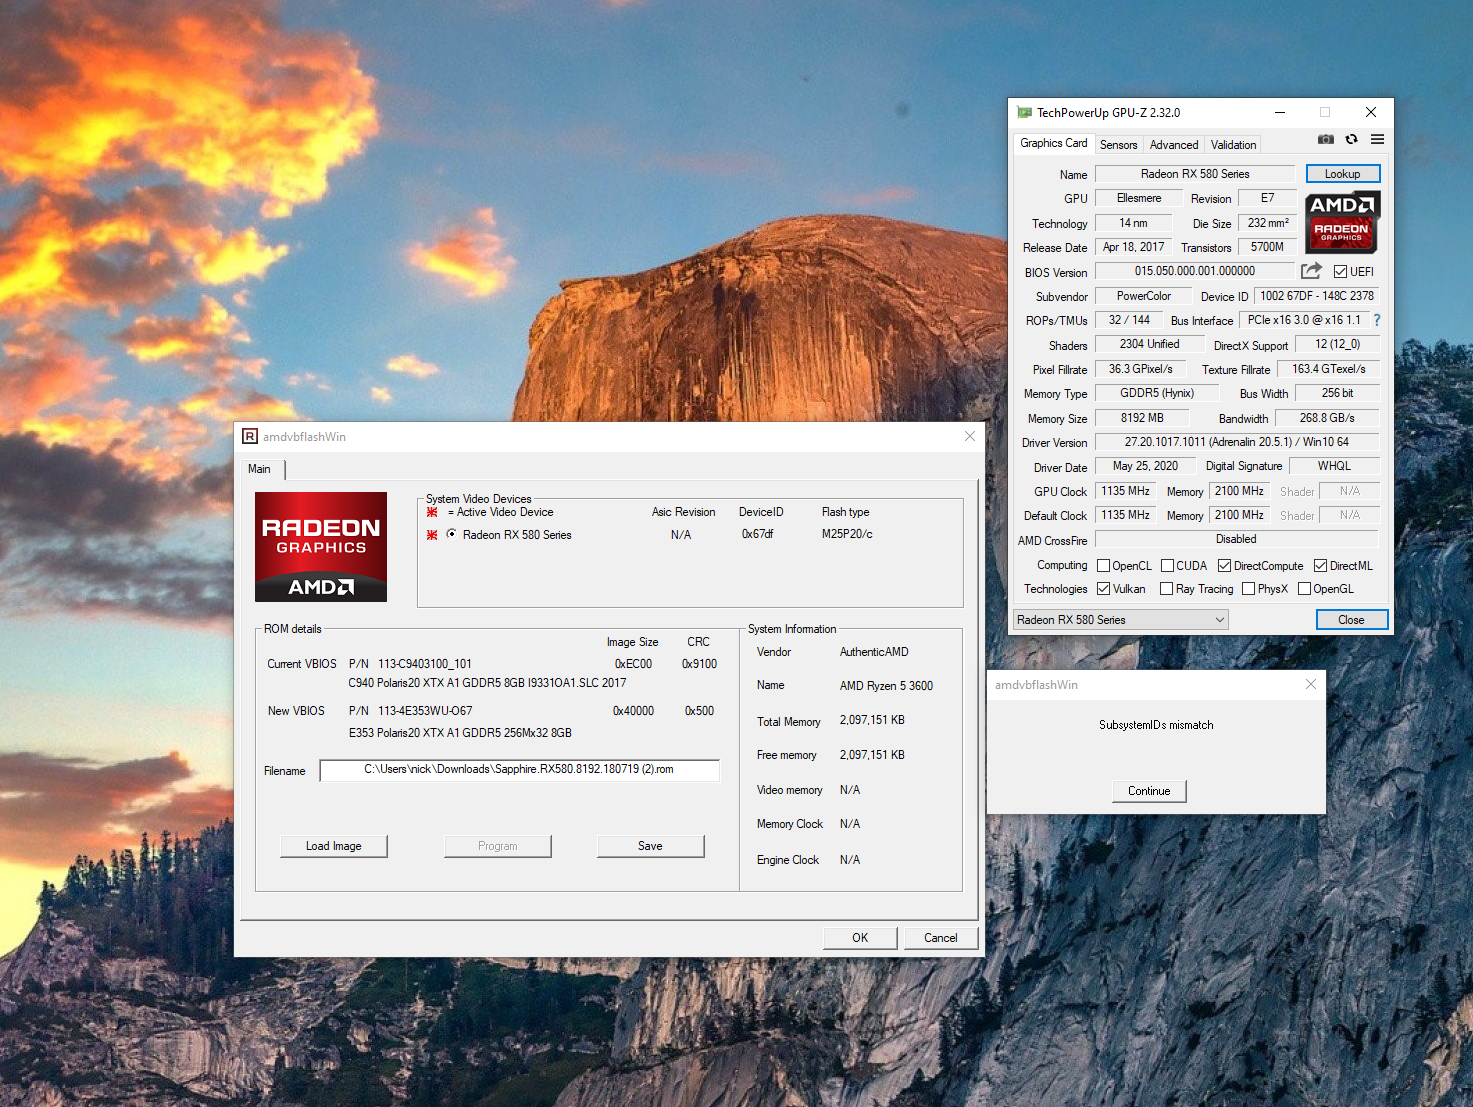Viewport: 1473px width, 1107px height.
Task: Toggle the PhysX checkbox
Action: pos(1248,589)
